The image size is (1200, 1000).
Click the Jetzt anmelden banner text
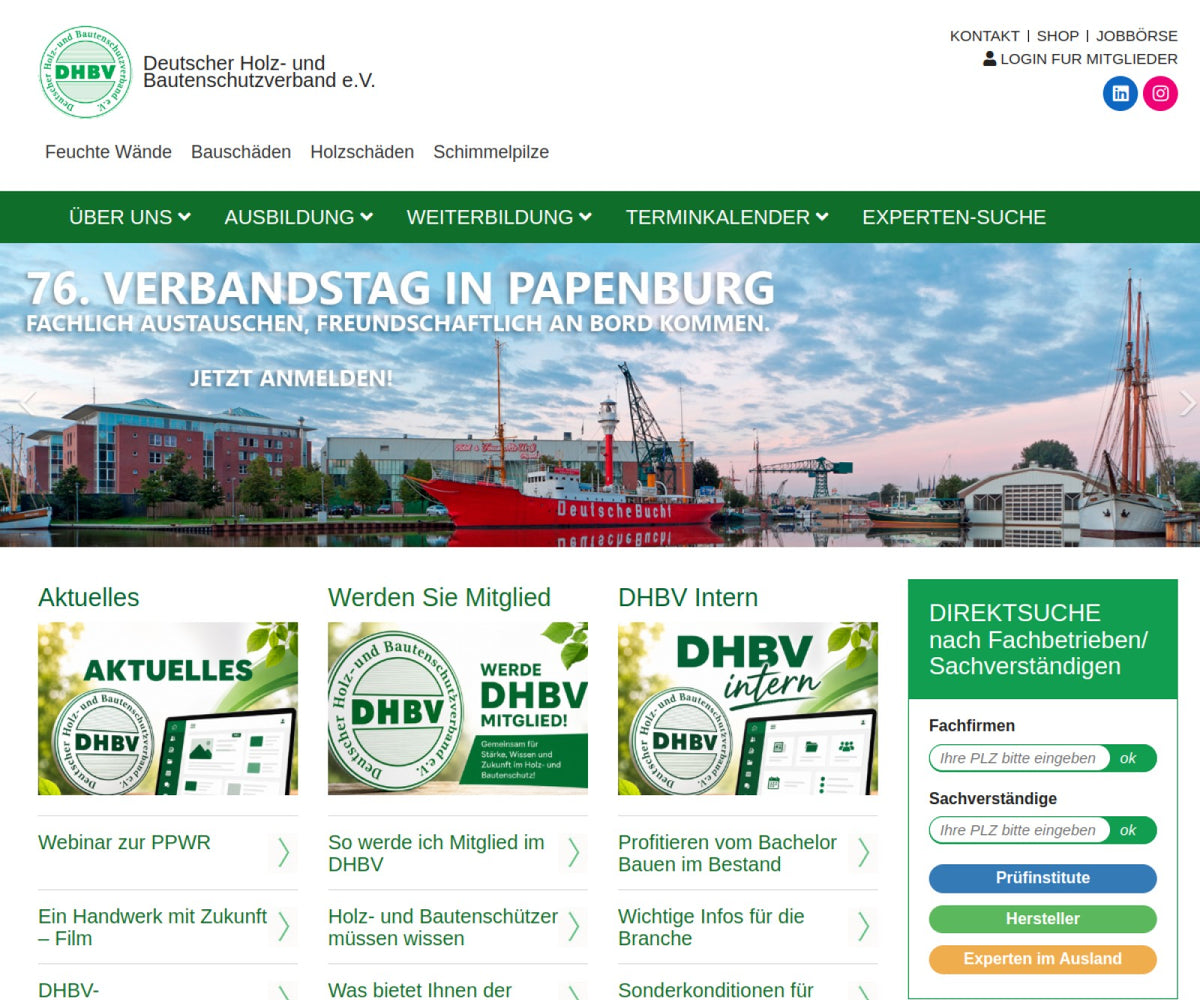click(291, 378)
